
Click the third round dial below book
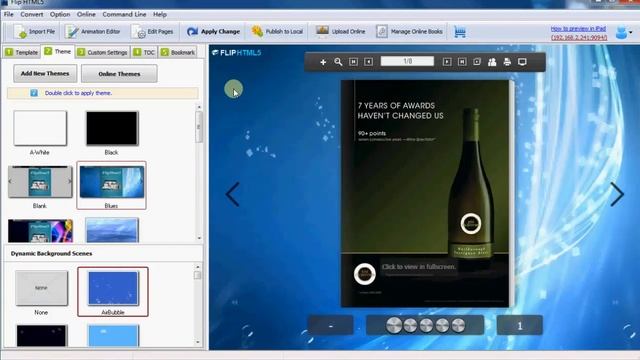[x=426, y=326]
